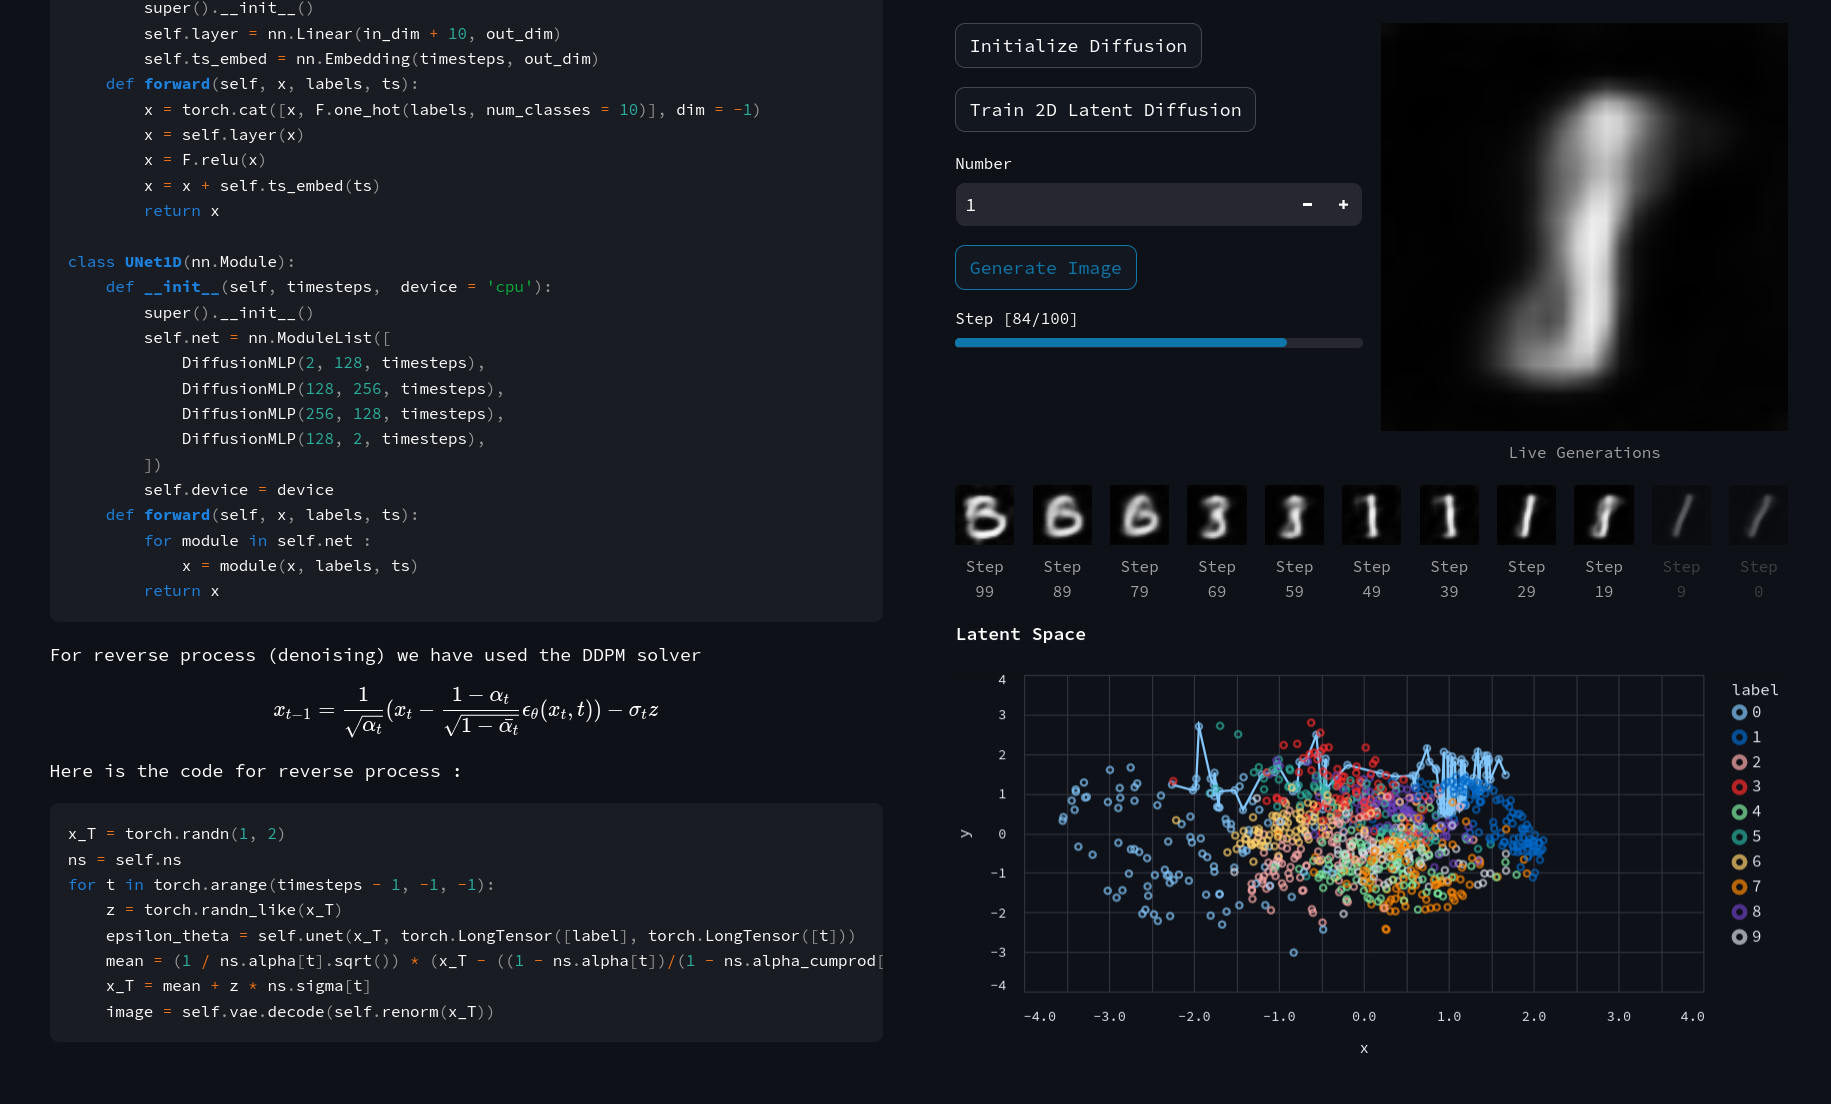Click the Generate Image button
The width and height of the screenshot is (1831, 1104).
tap(1045, 268)
